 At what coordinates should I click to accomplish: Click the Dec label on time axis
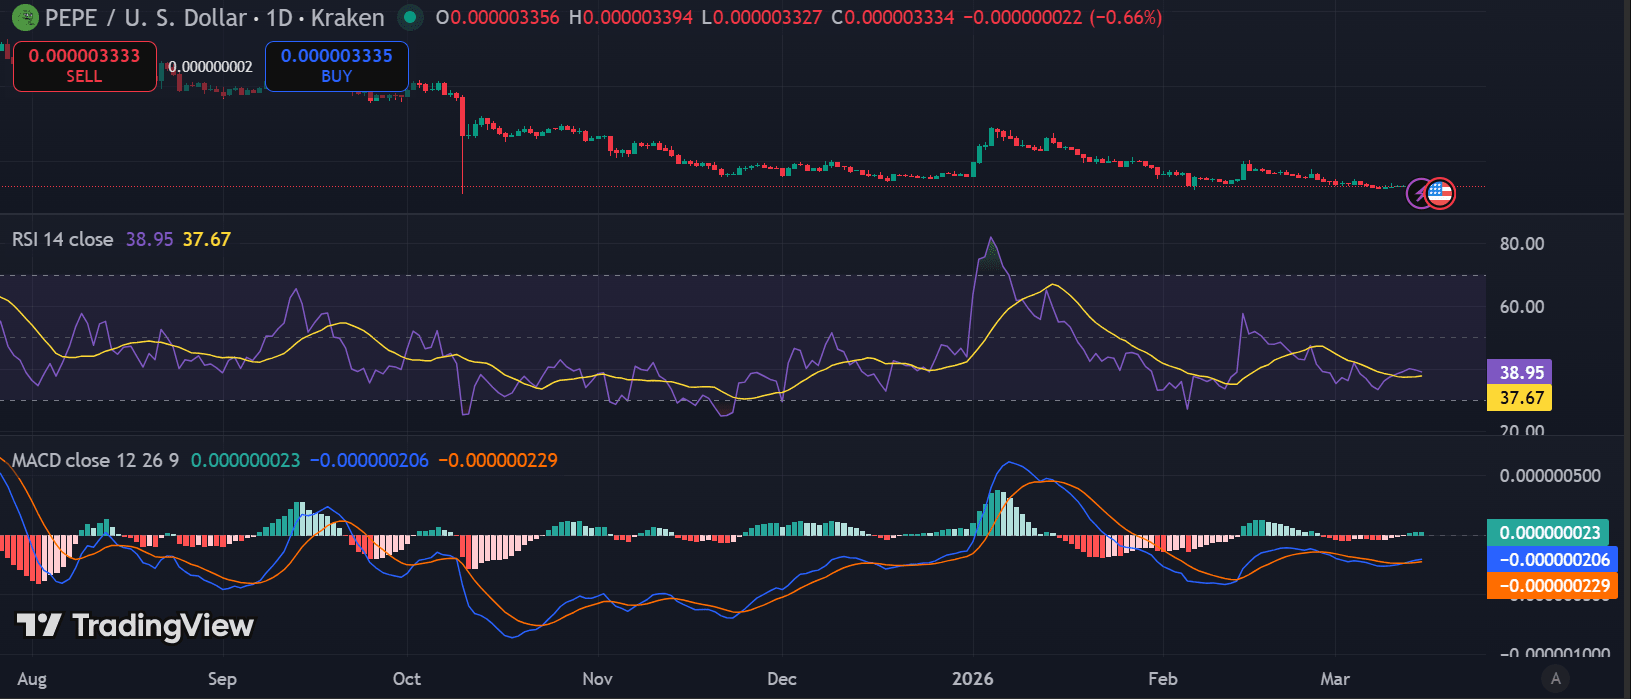[x=782, y=679]
